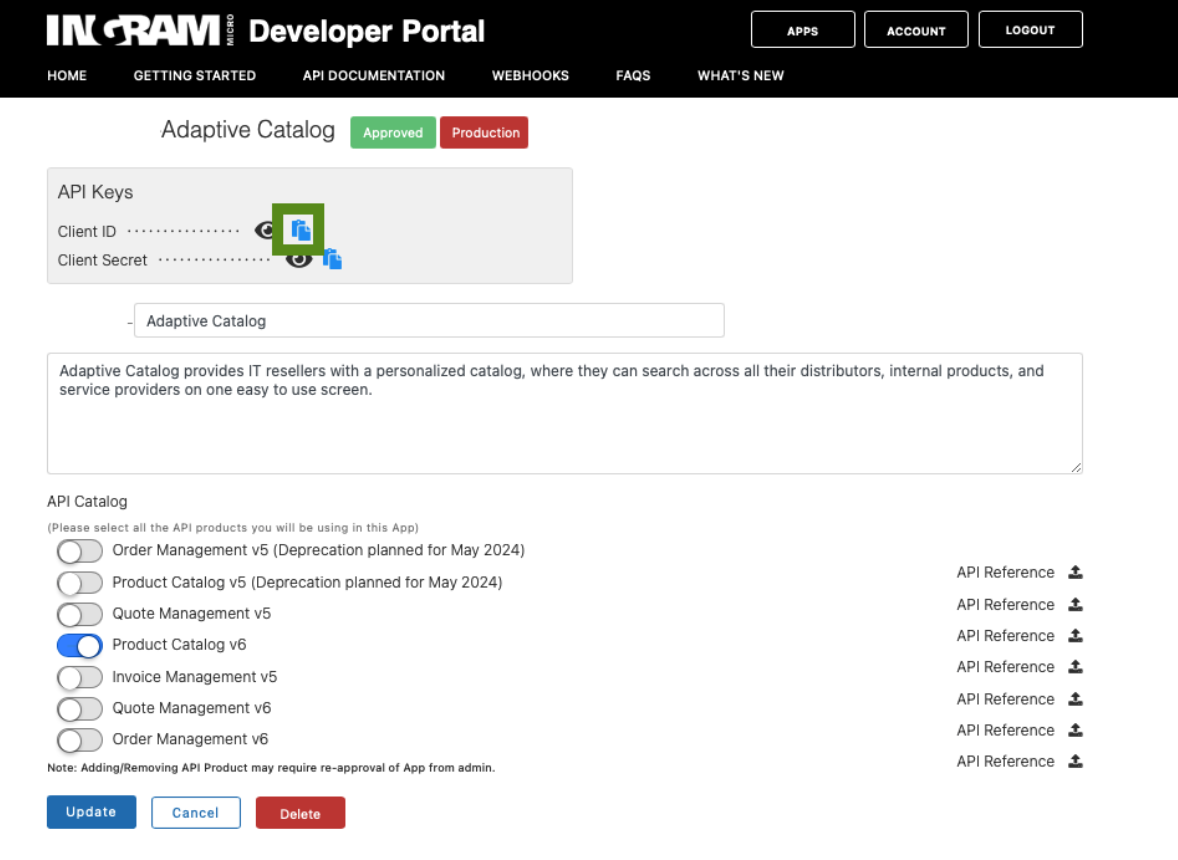The image size is (1178, 860).
Task: Open GETTING STARTED page
Action: point(195,76)
